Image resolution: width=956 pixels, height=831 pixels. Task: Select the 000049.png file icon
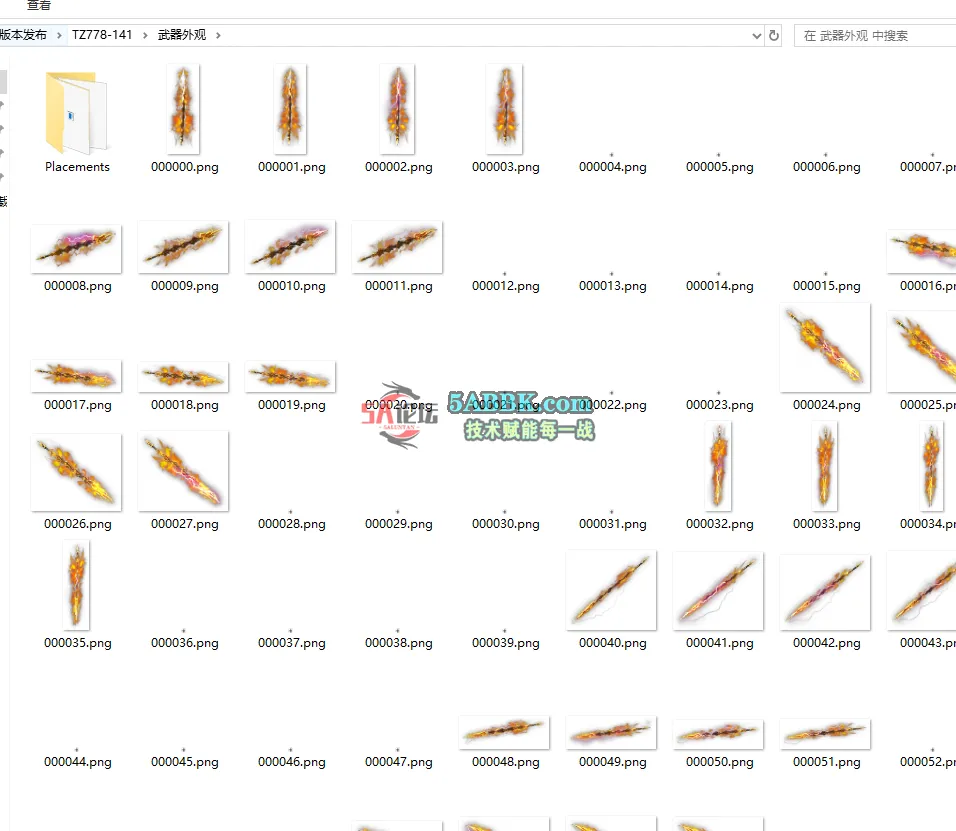coord(611,733)
